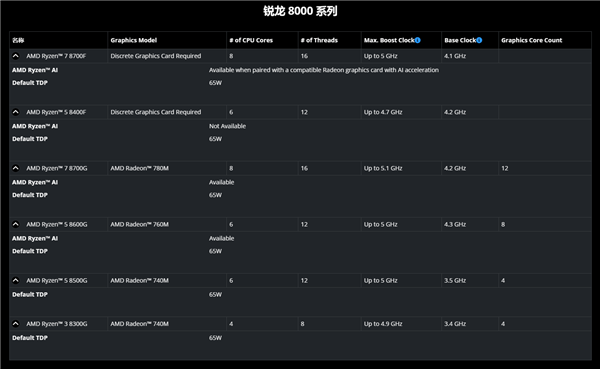The height and width of the screenshot is (369, 600).
Task: Select the AMD Ryzen 3 8300G name
Action: point(57,324)
